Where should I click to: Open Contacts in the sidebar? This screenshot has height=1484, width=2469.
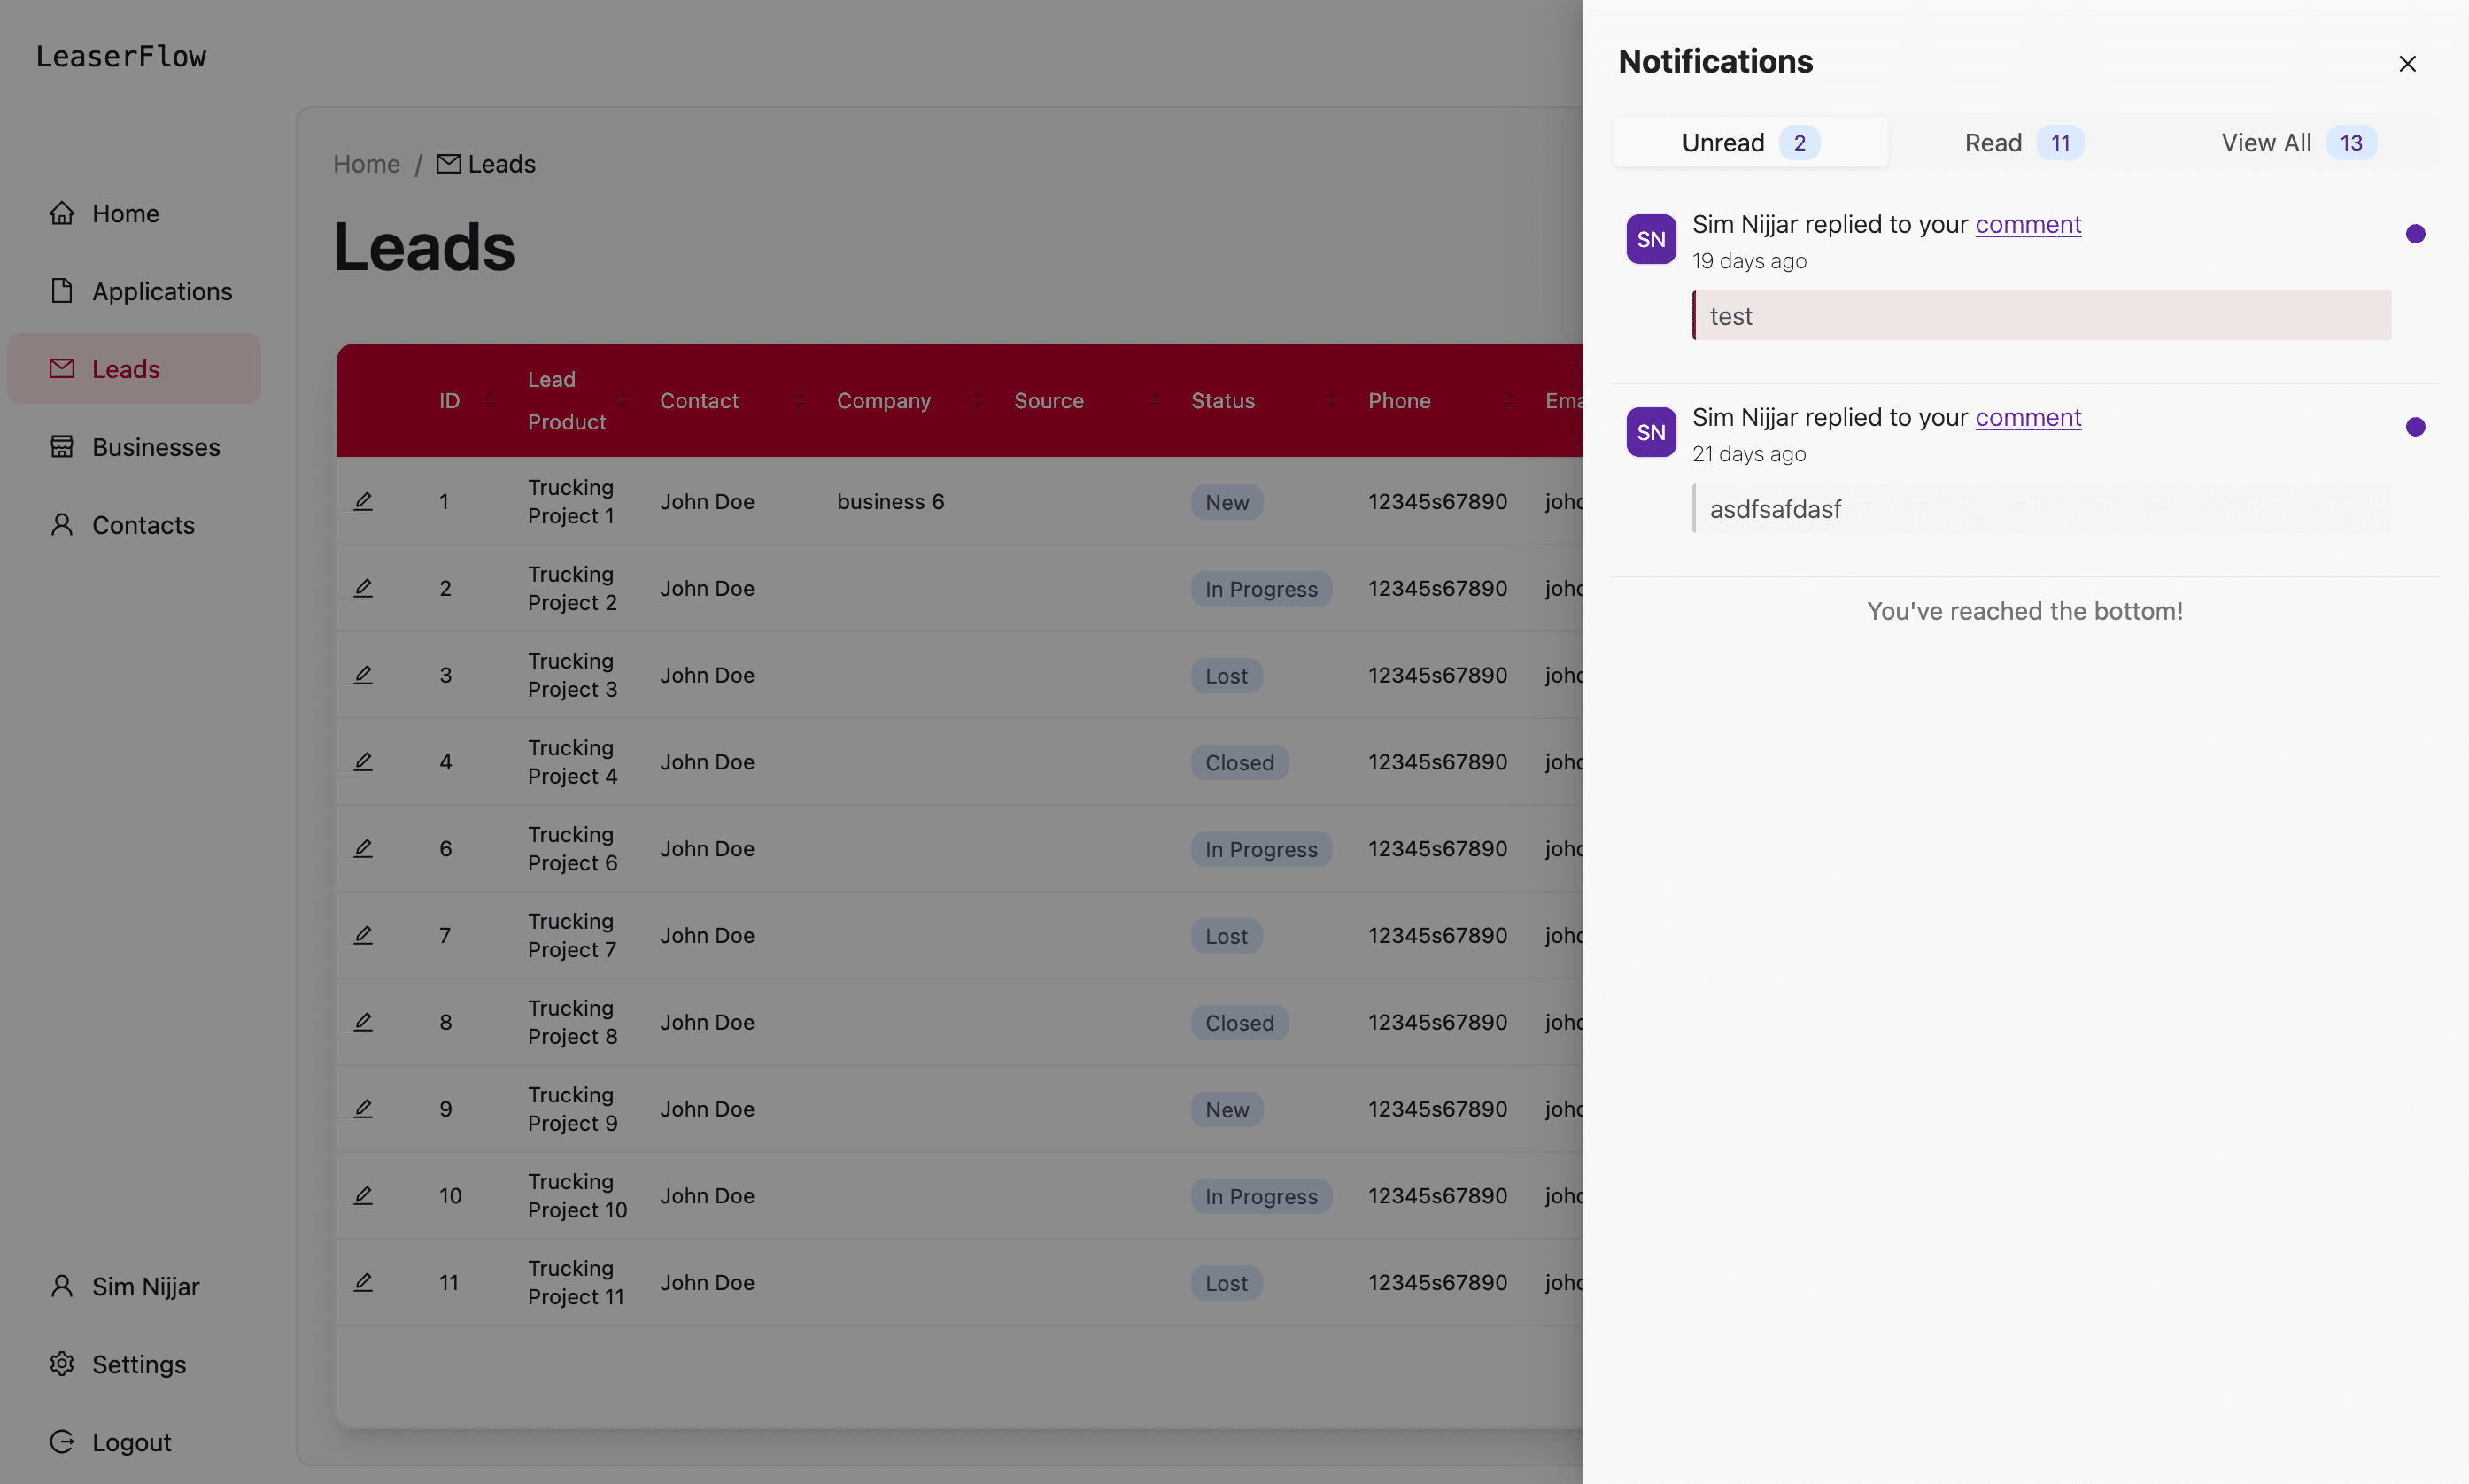[134, 525]
